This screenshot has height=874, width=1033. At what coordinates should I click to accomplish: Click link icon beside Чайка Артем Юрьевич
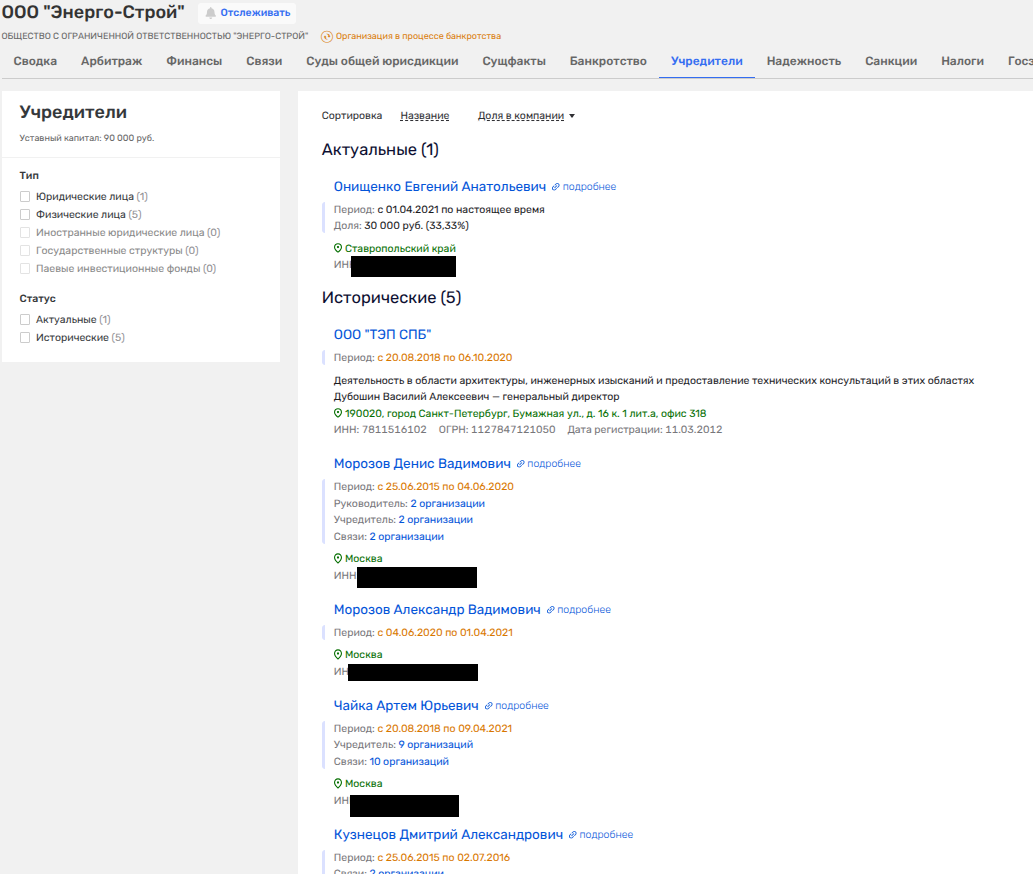coord(489,706)
